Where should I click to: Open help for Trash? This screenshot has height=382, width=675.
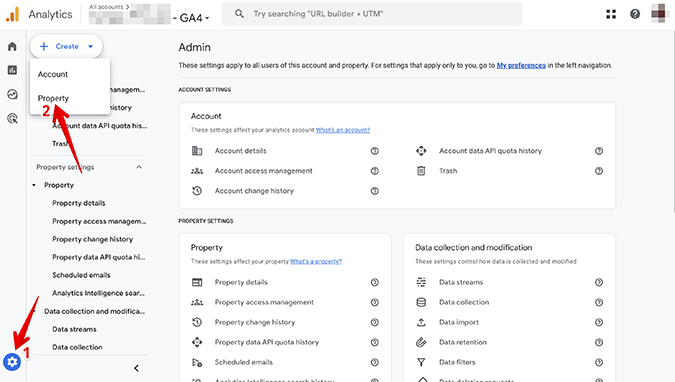pos(599,171)
